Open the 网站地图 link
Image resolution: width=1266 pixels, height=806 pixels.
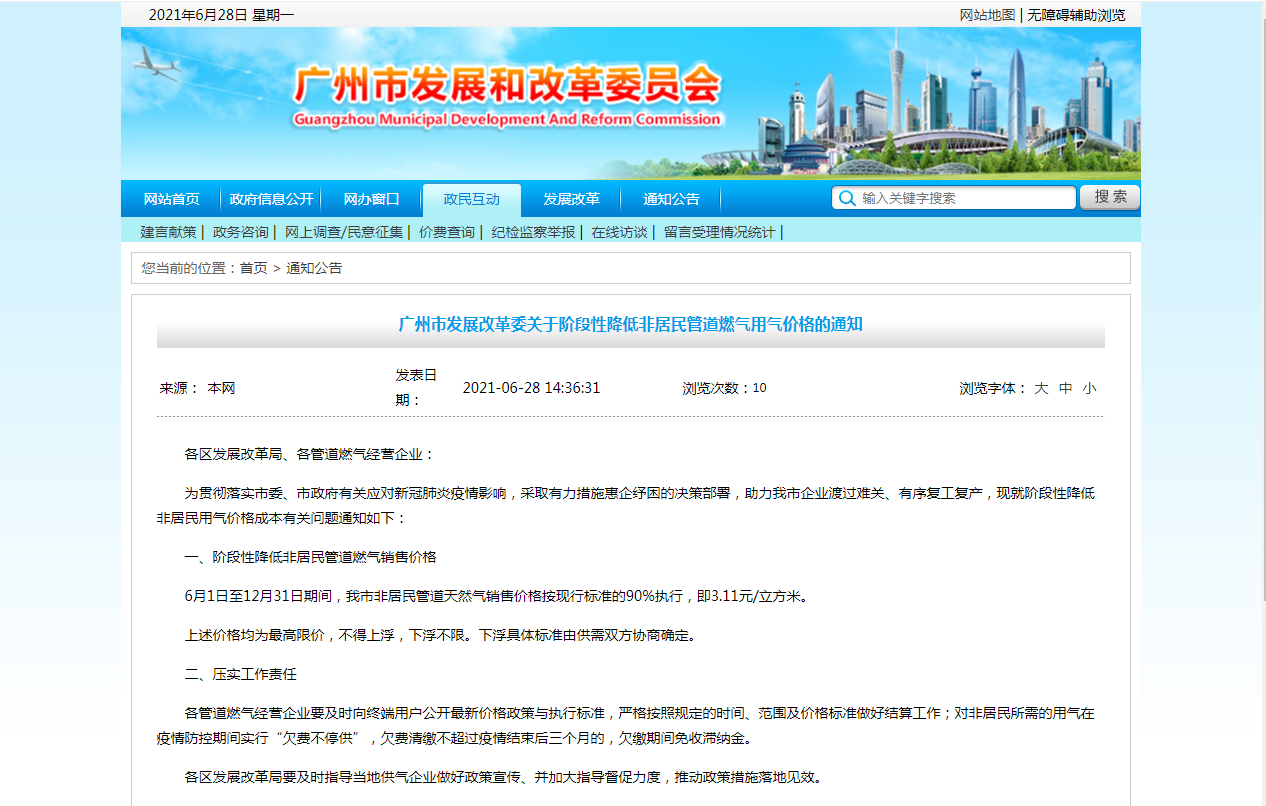987,15
